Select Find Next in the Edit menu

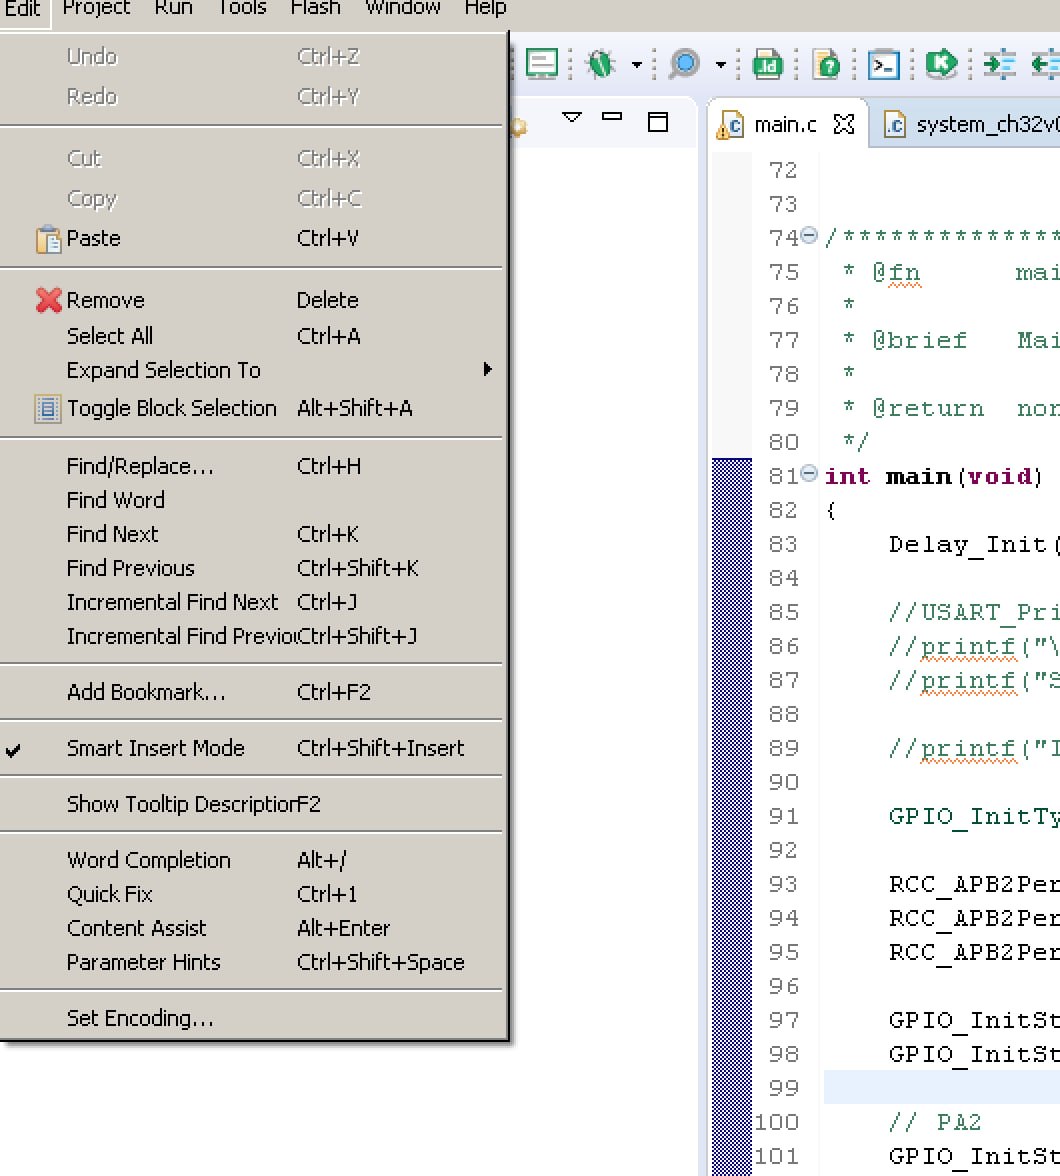(251, 535)
